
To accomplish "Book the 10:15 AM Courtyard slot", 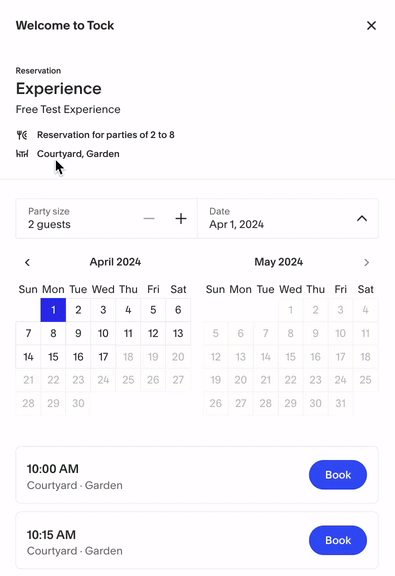I will pyautogui.click(x=338, y=540).
